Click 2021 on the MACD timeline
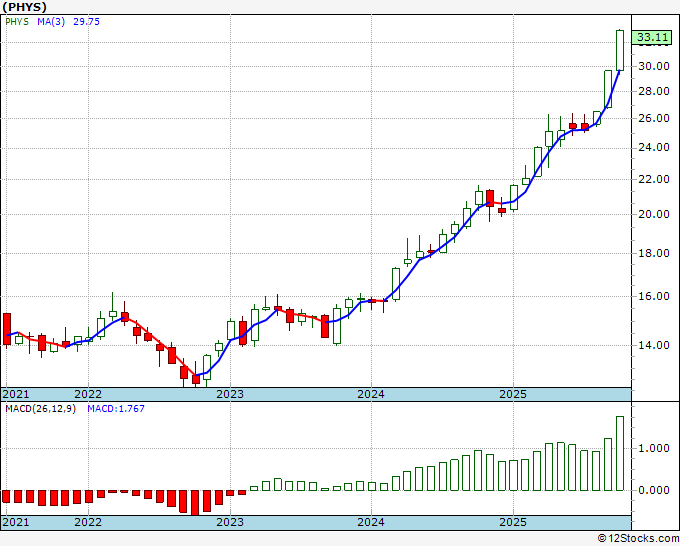The height and width of the screenshot is (546, 680). [16, 522]
